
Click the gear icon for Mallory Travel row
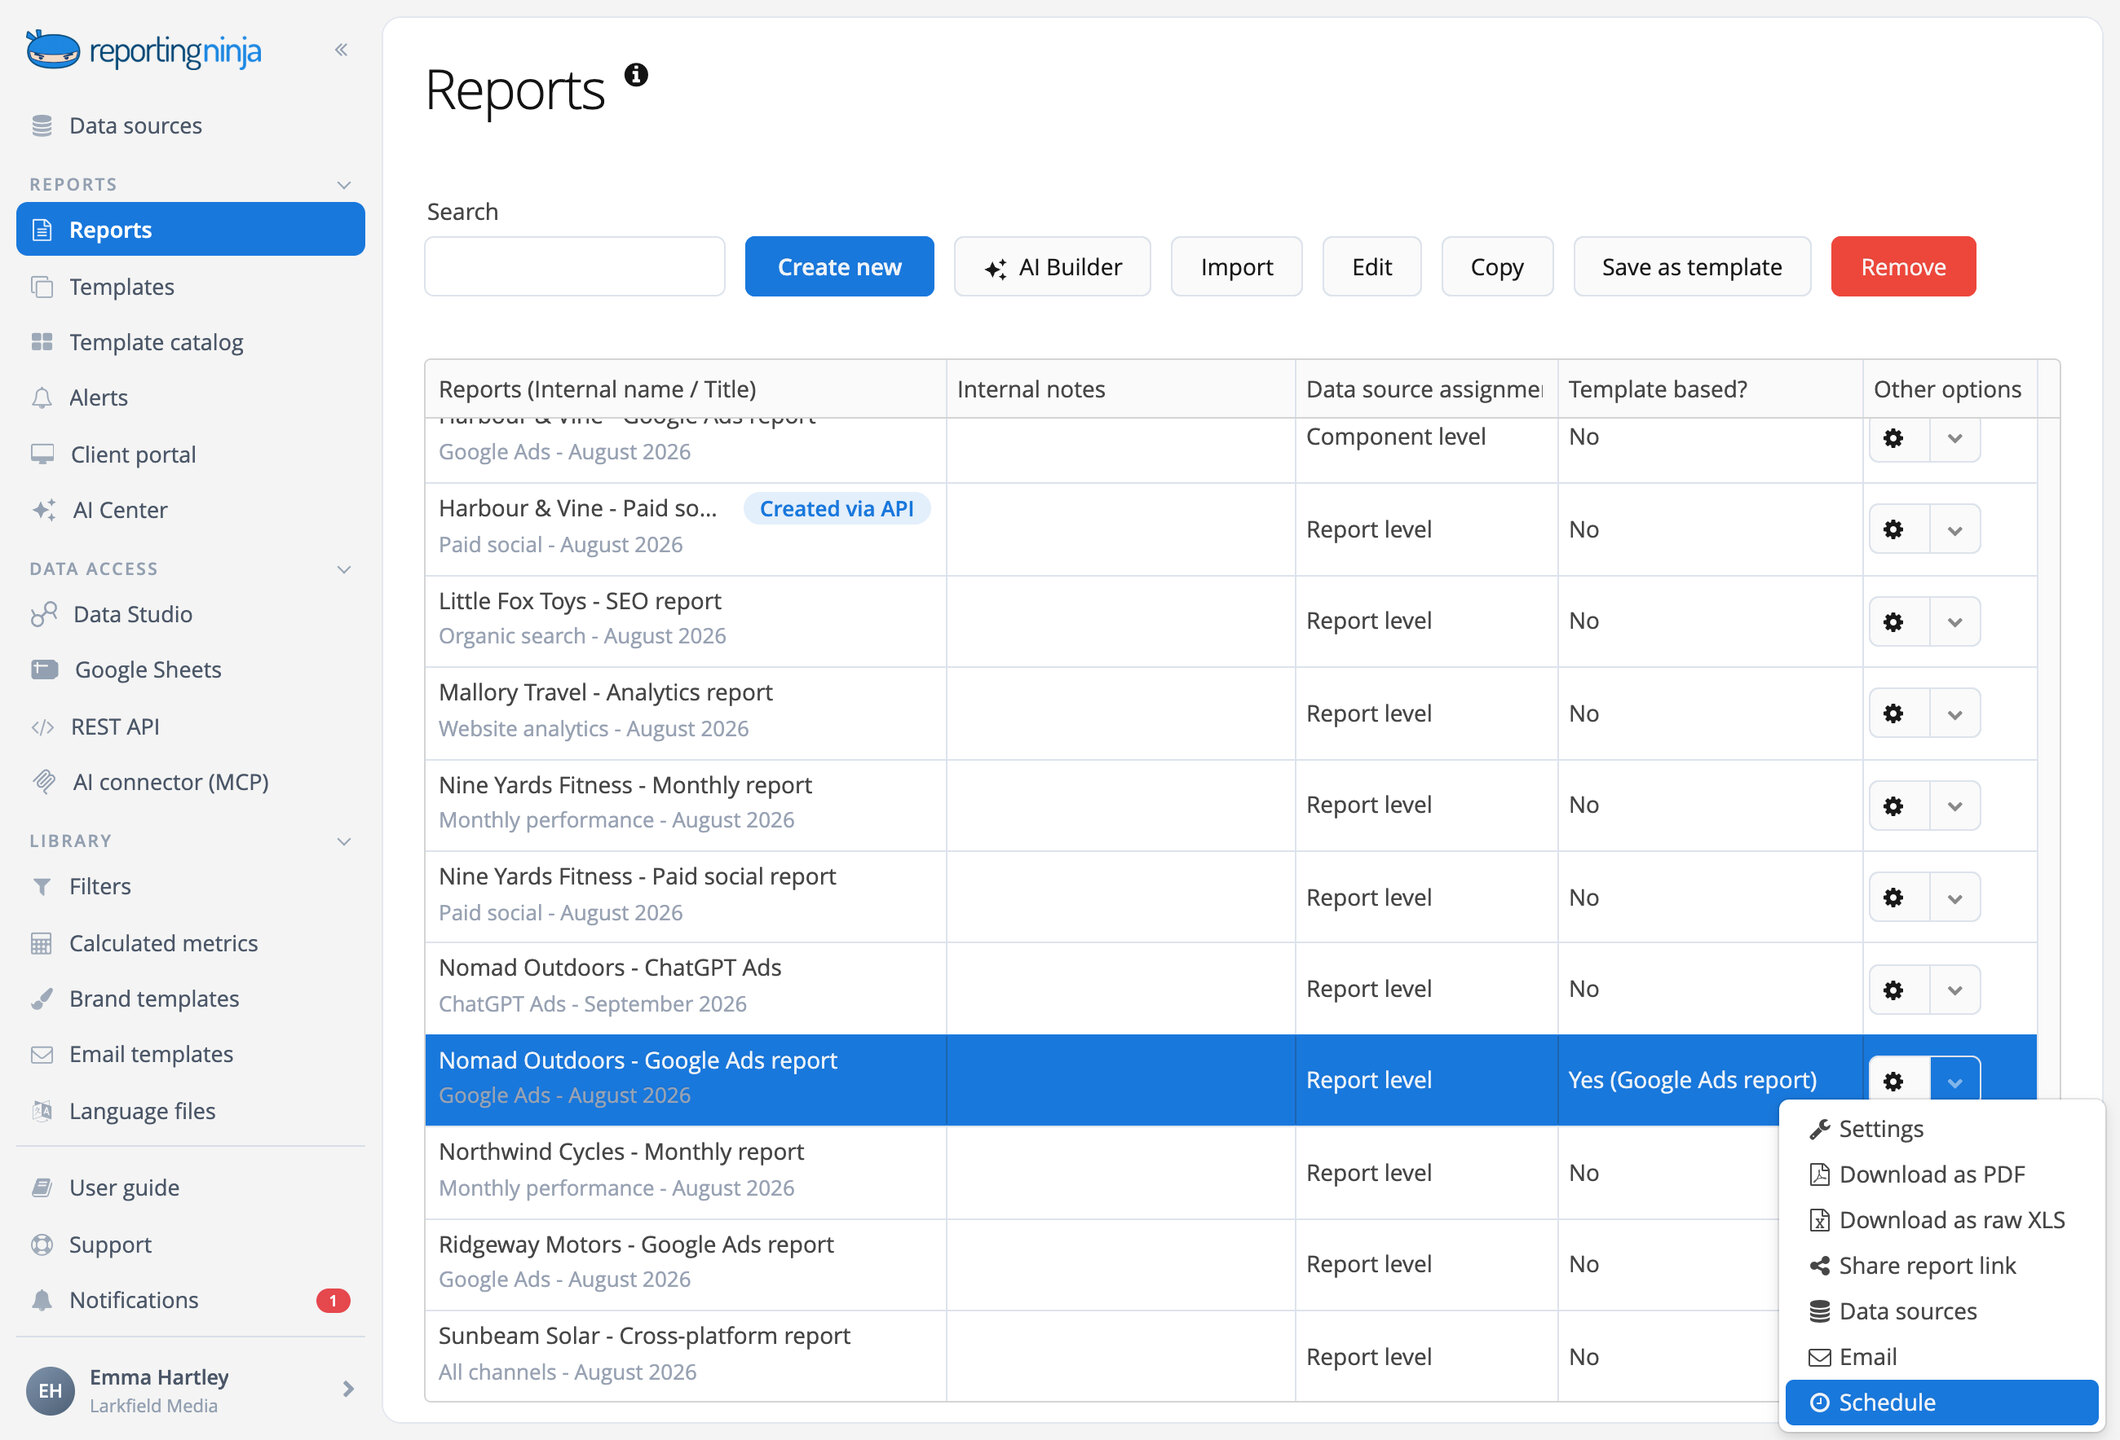pos(1894,713)
